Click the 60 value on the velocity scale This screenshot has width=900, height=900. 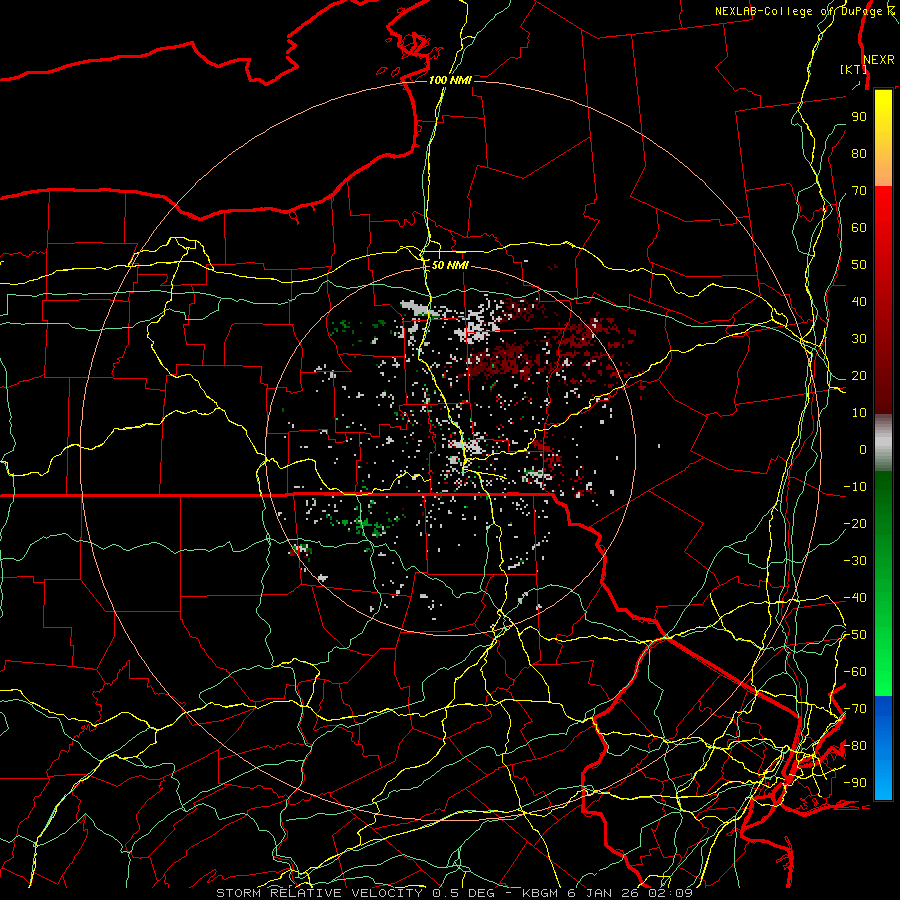click(x=859, y=227)
